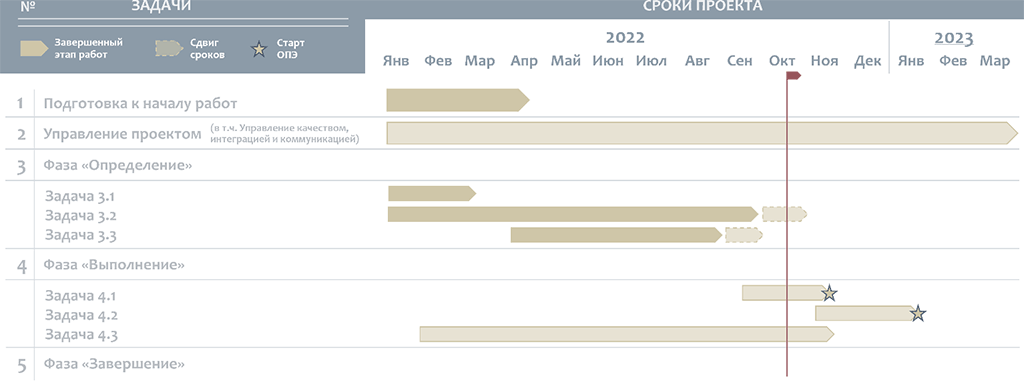Click the Старт ОПЭ star legend icon
This screenshot has height=387, width=1024.
coord(259,49)
